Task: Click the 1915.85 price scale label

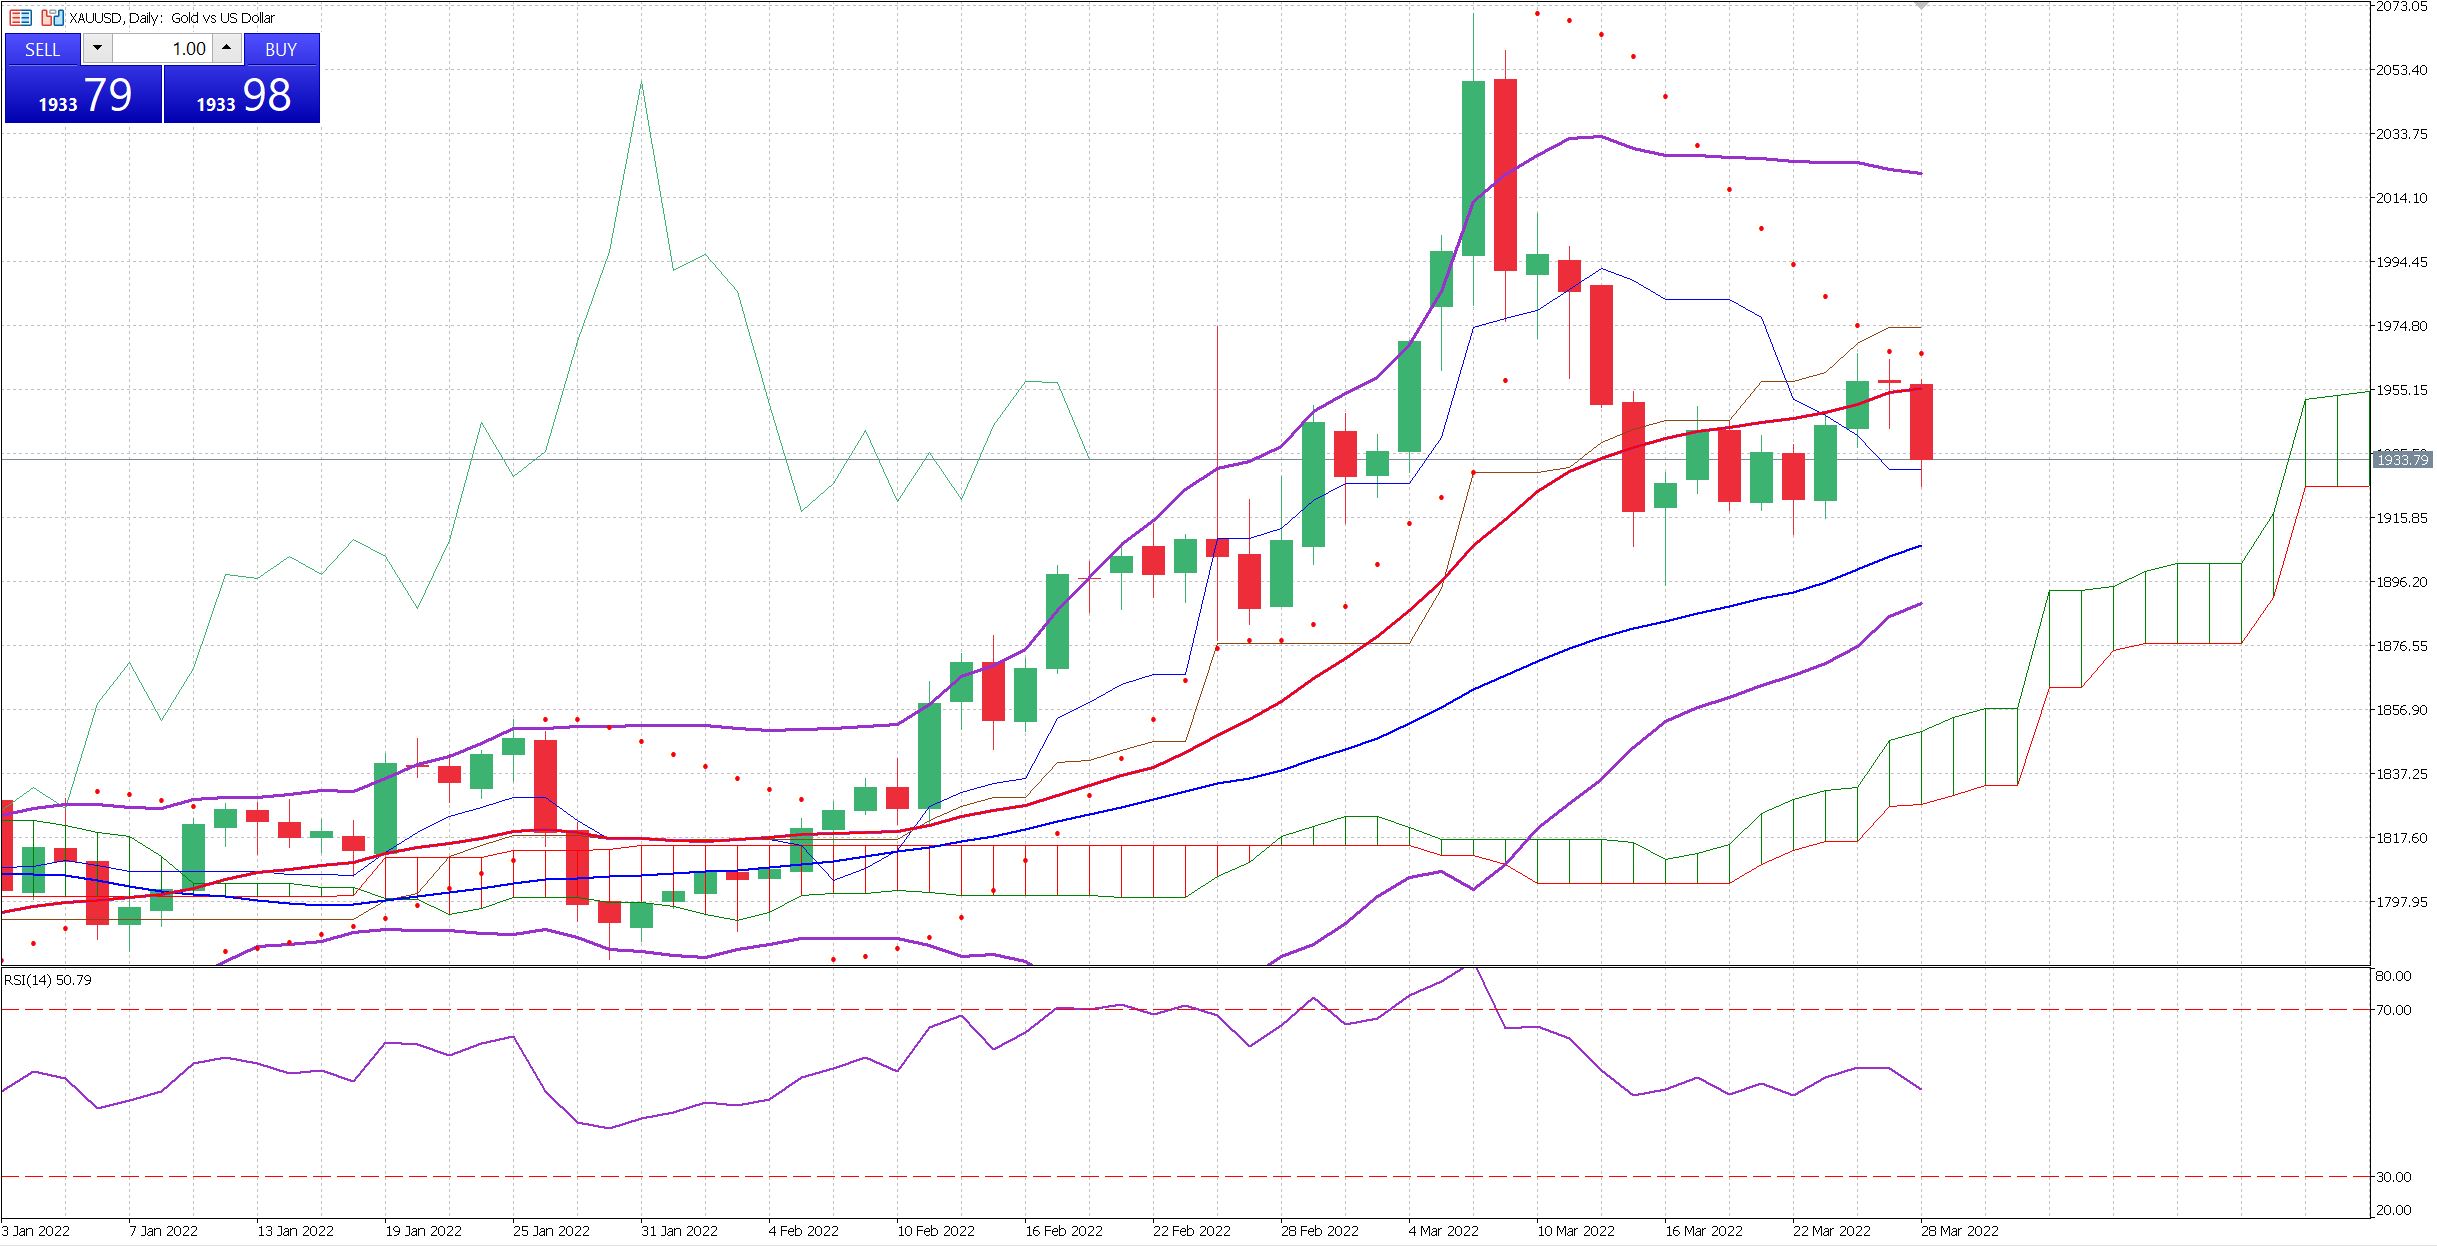Action: (2400, 518)
